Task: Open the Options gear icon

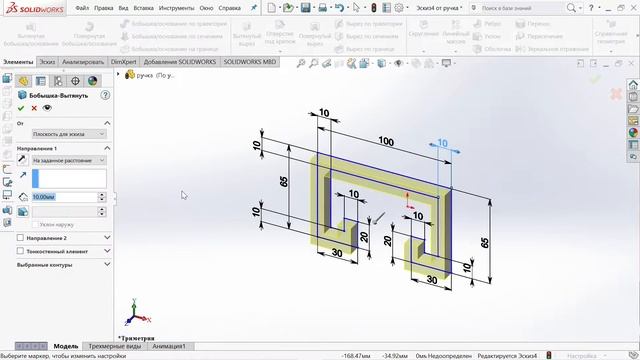Action: click(399, 8)
